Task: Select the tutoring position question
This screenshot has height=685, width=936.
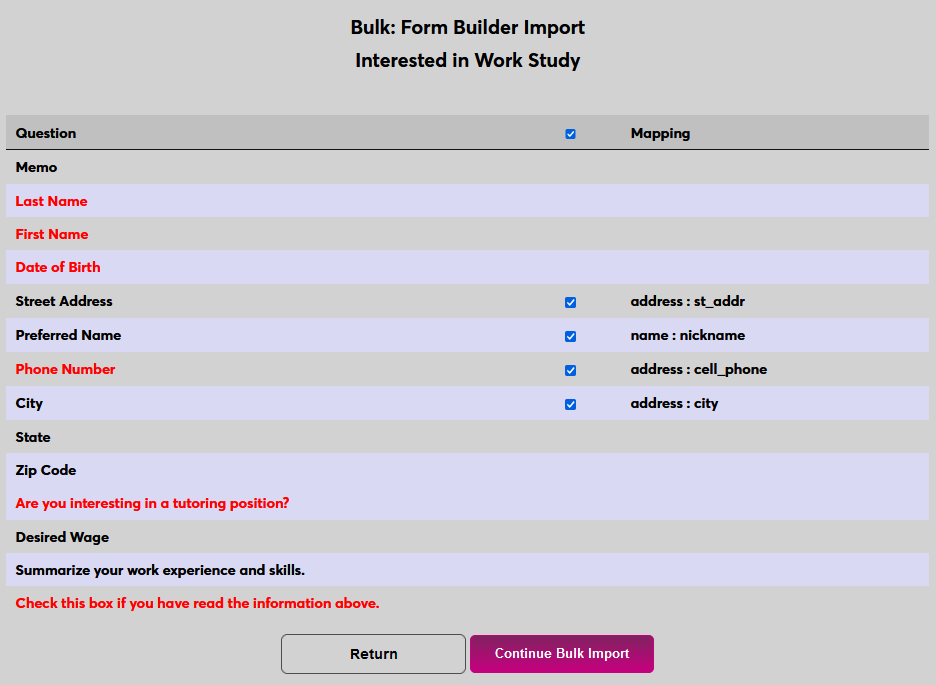Action: [151, 503]
